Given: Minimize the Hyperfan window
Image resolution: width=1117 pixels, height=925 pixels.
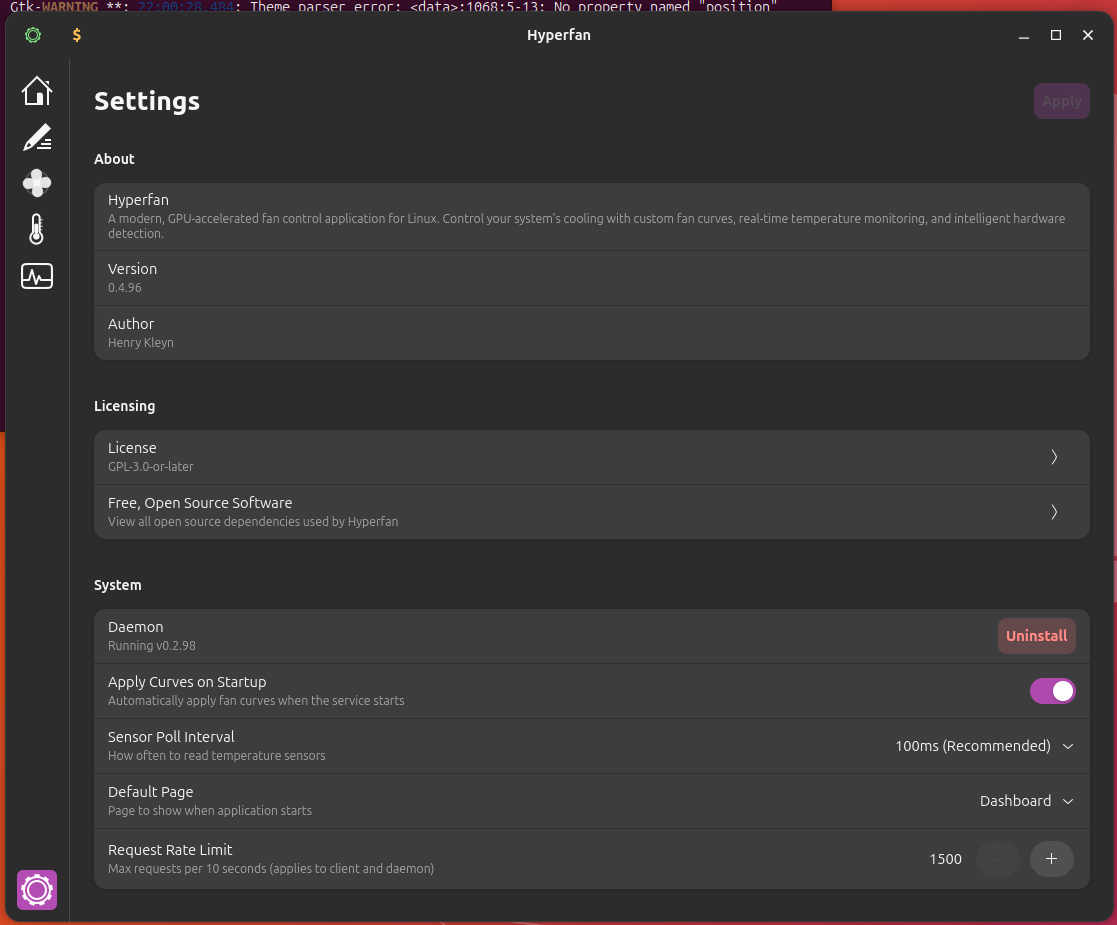Looking at the screenshot, I should [x=1024, y=35].
